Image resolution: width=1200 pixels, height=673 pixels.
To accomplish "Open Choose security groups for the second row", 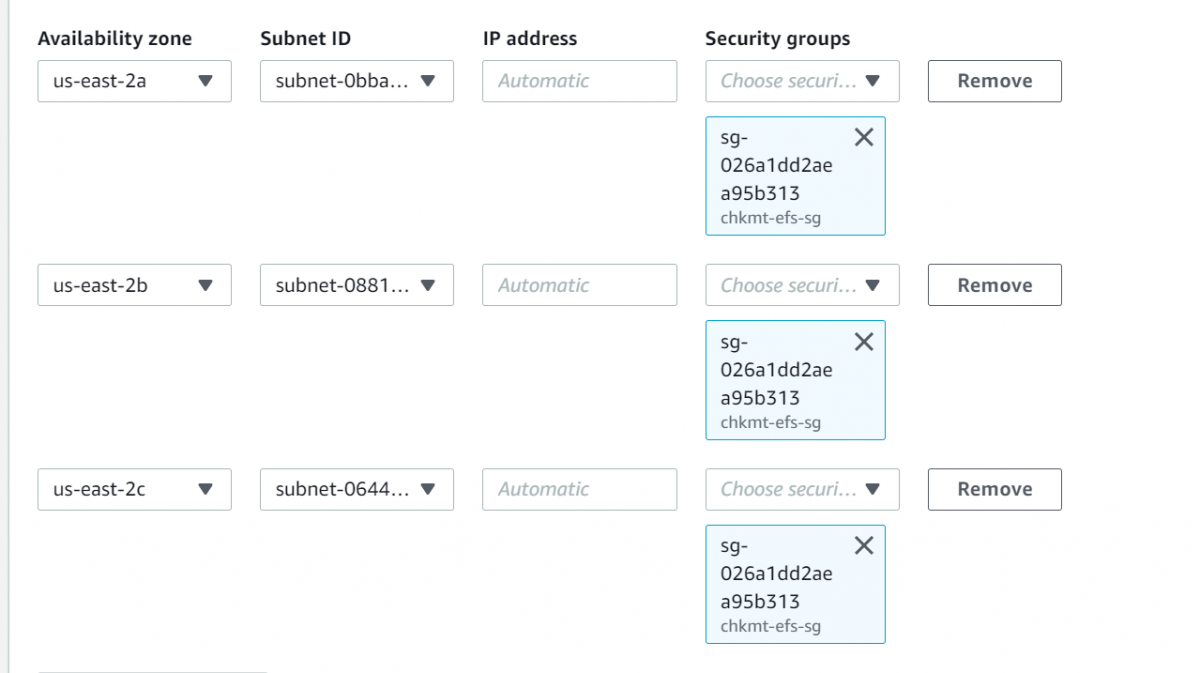I will click(x=801, y=285).
